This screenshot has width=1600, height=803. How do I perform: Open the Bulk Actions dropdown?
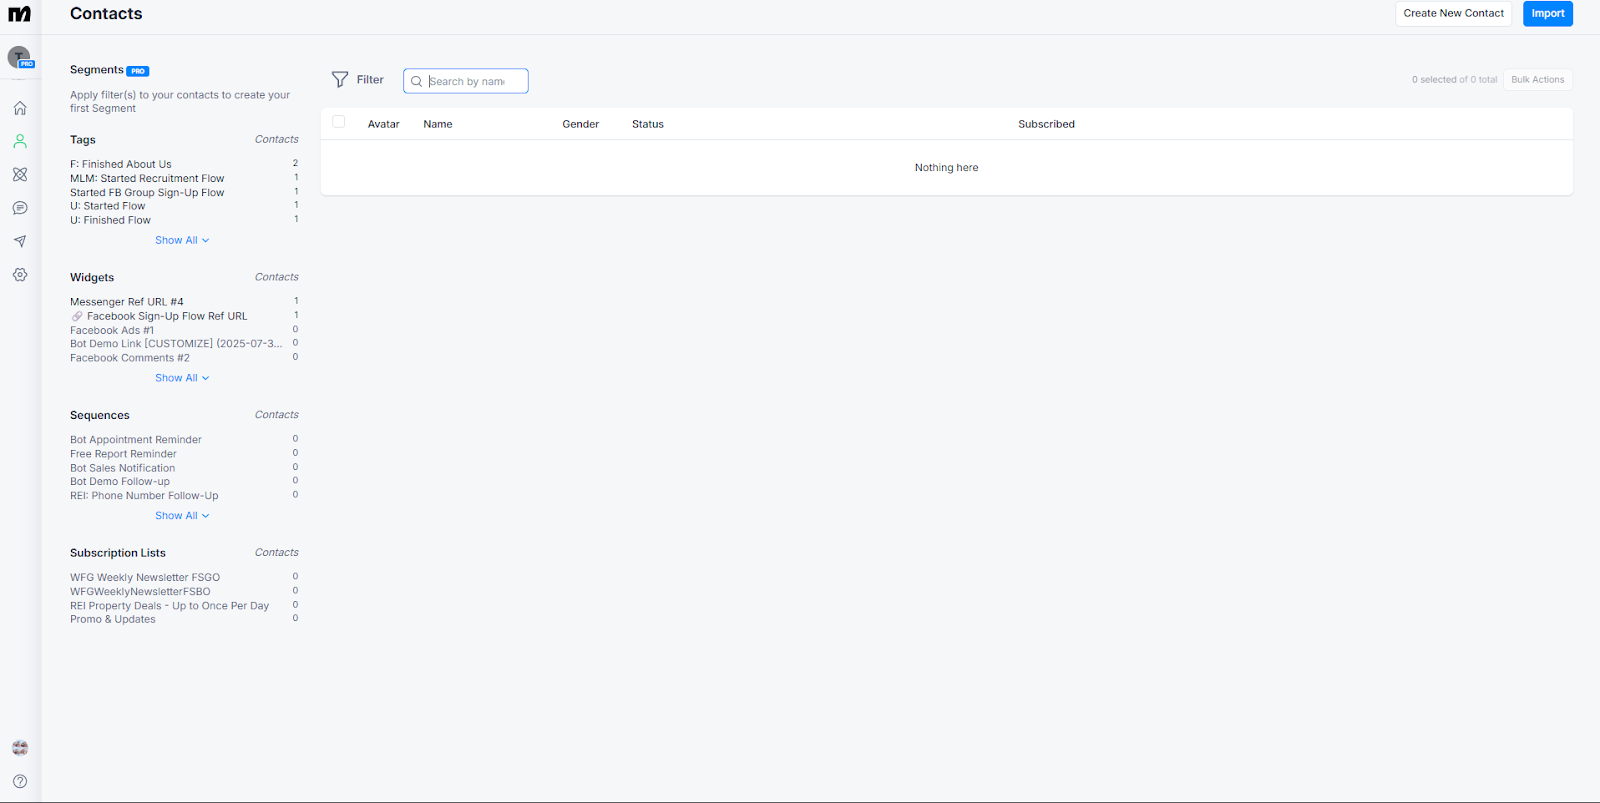pos(1537,80)
